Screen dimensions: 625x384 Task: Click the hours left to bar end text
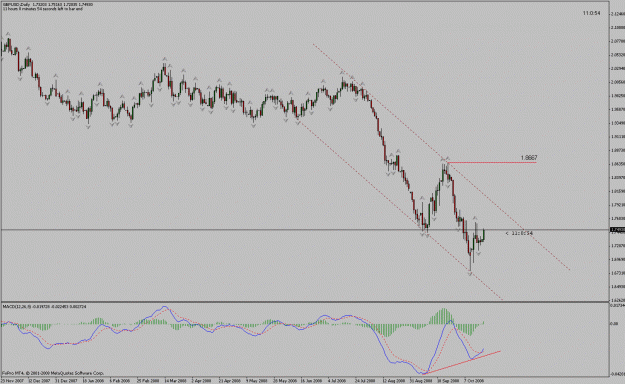pyautogui.click(x=43, y=9)
